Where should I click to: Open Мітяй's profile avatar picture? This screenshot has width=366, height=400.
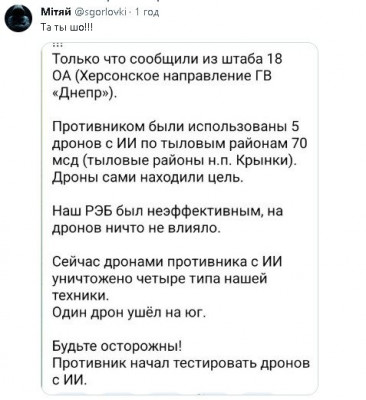pos(20,19)
